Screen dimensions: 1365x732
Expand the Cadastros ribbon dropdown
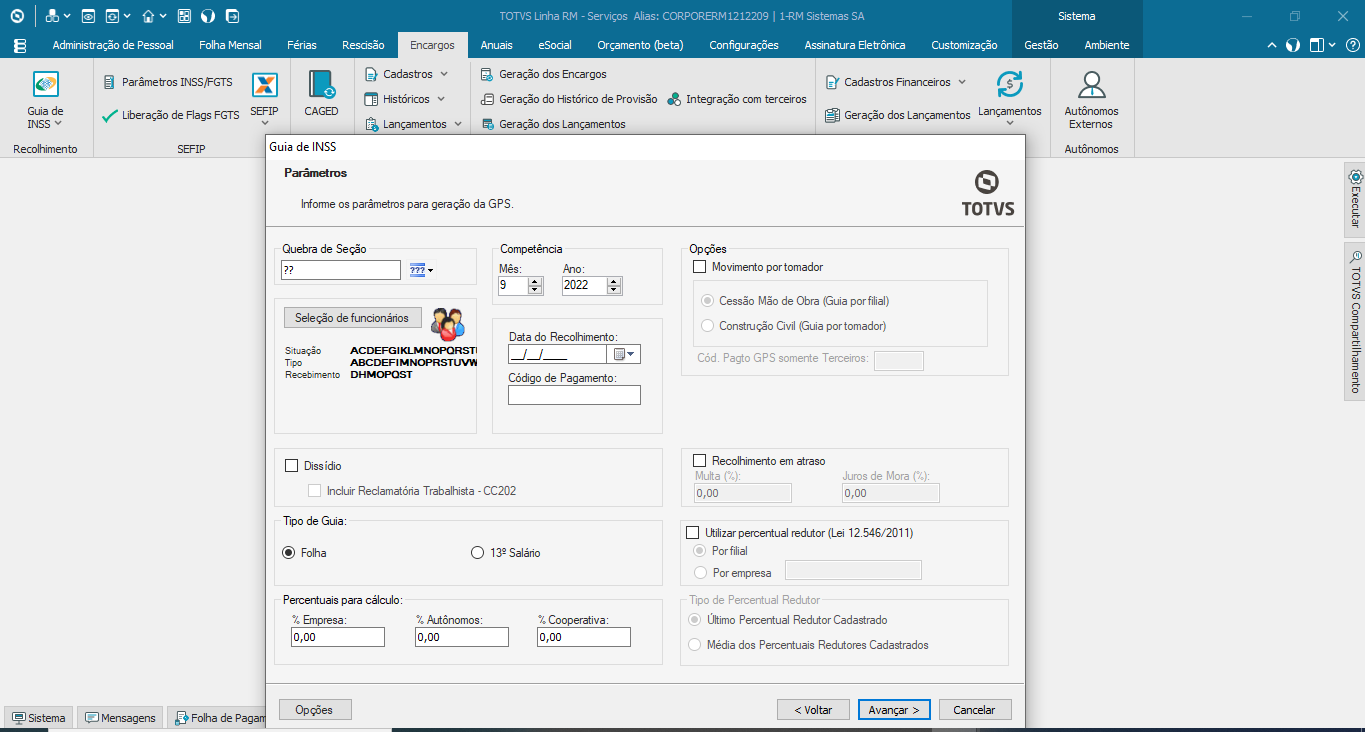(444, 74)
